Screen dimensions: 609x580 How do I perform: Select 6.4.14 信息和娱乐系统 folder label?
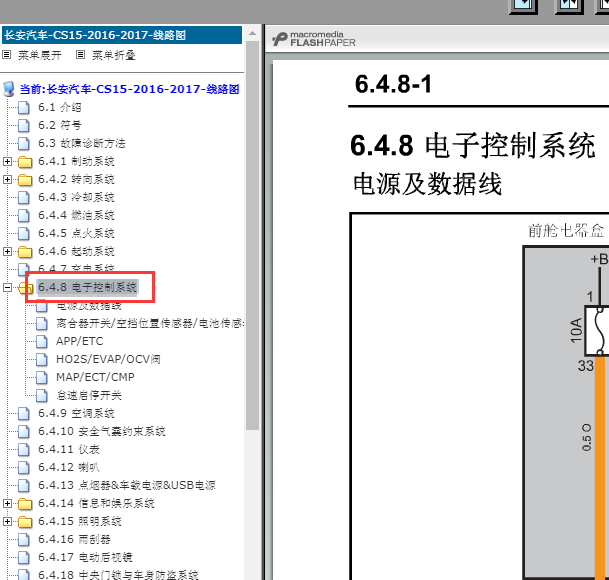point(96,503)
